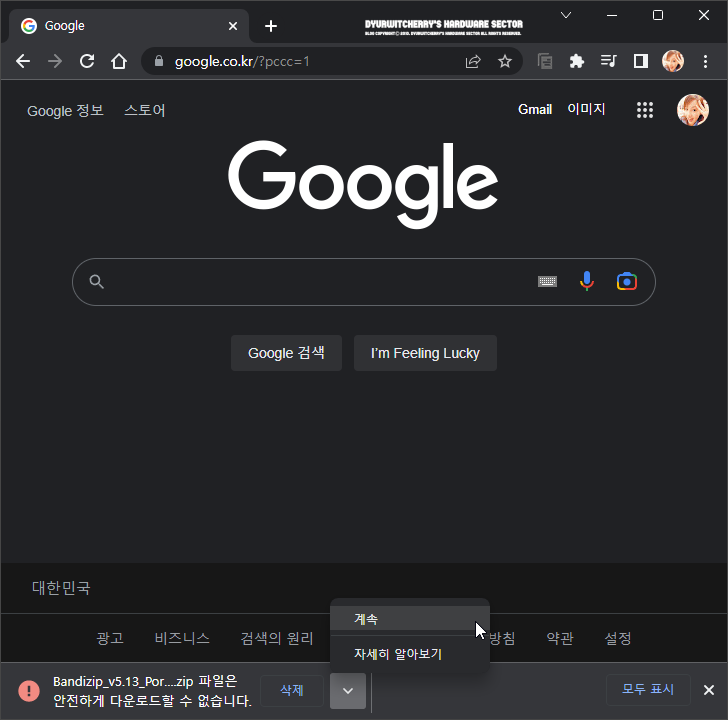The height and width of the screenshot is (720, 728).
Task: View site security lock icon
Action: 159,61
